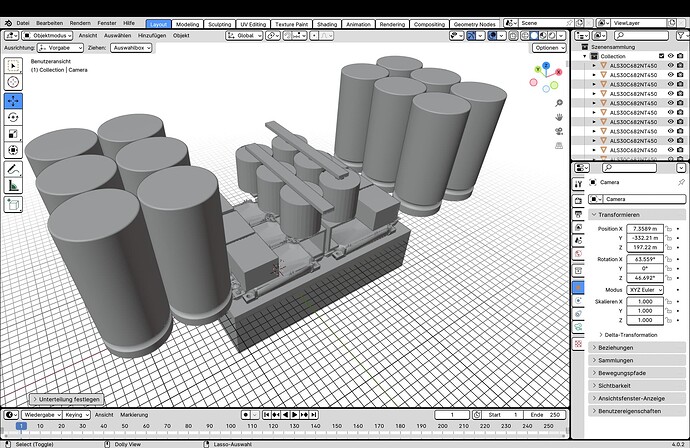Open the Tool properties tab
The image size is (690, 448).
[x=579, y=184]
